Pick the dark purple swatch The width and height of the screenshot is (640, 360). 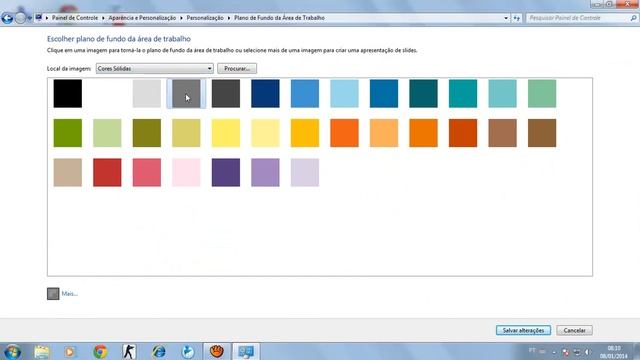(x=226, y=173)
